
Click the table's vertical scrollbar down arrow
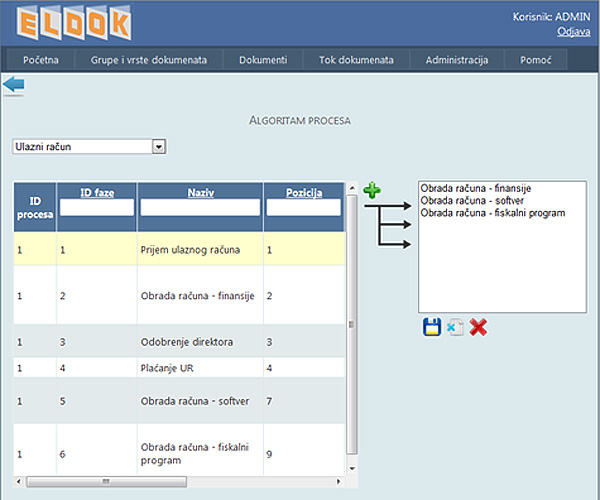click(351, 468)
